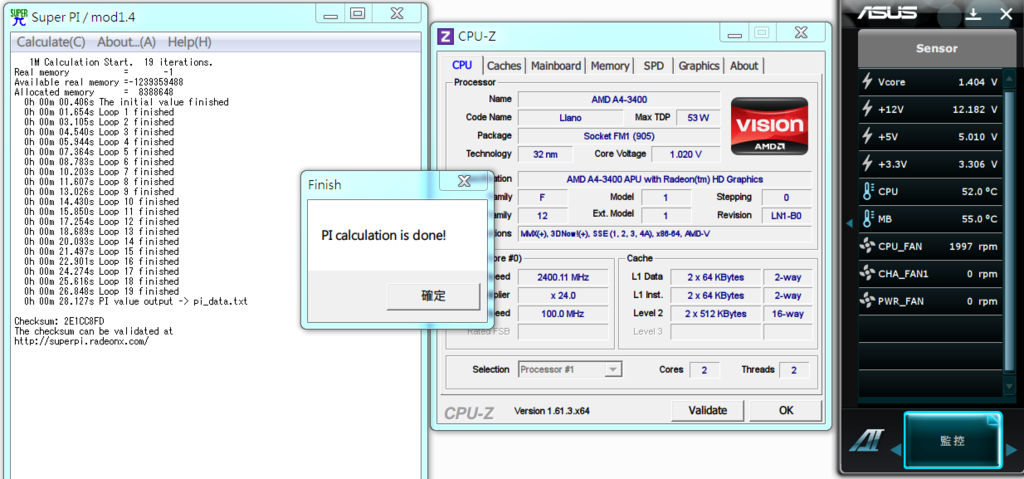Image resolution: width=1024 pixels, height=479 pixels.
Task: Click the multiplier value x 24.0
Action: [562, 295]
